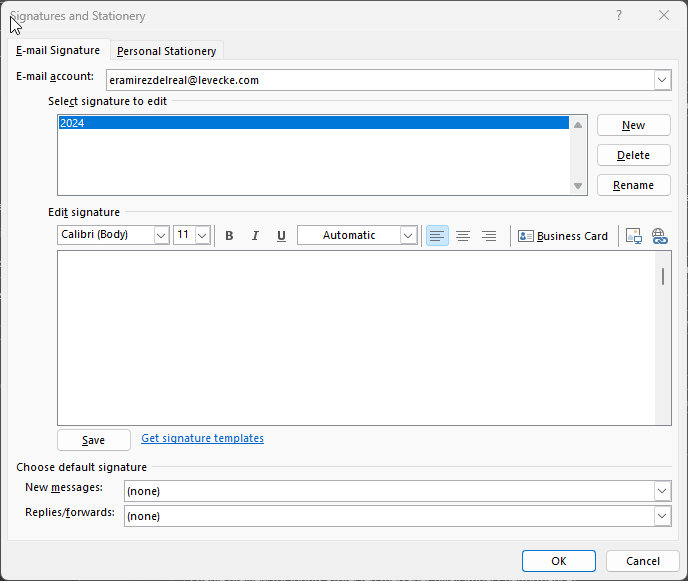The height and width of the screenshot is (581, 688).
Task: Open the Automatic font color dropdown
Action: (408, 235)
